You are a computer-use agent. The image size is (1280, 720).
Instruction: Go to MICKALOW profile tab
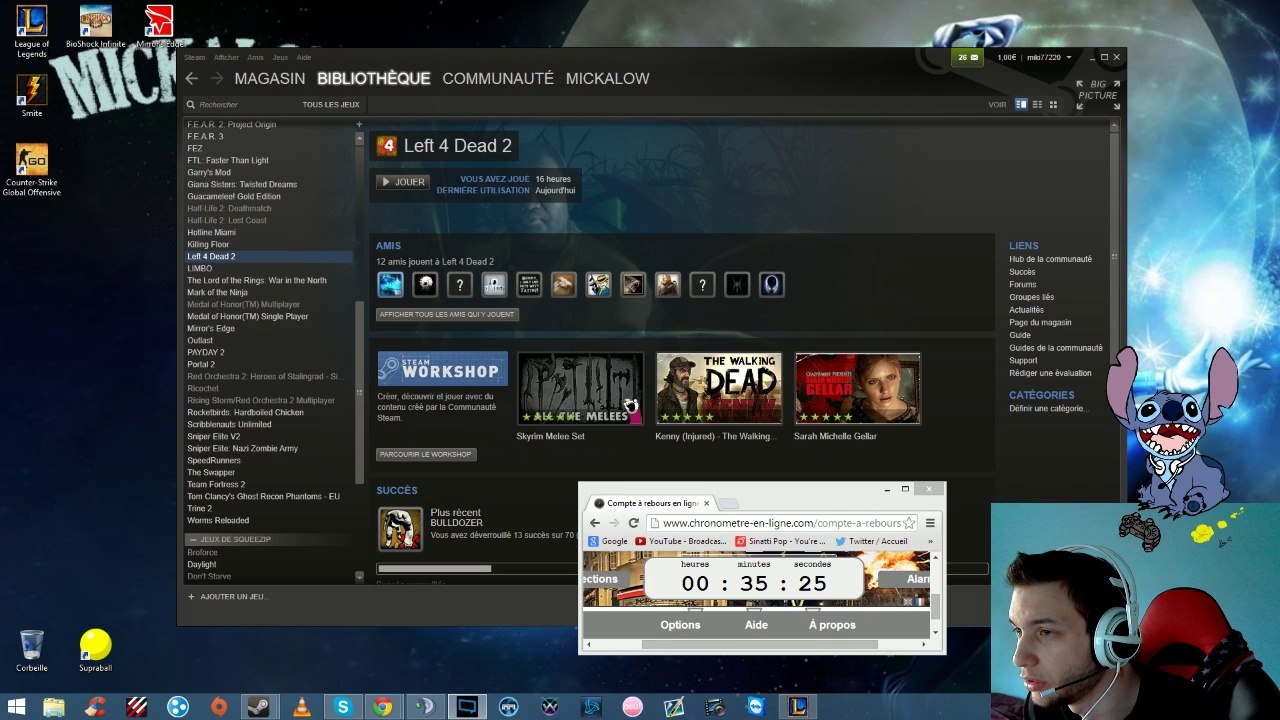[x=608, y=78]
